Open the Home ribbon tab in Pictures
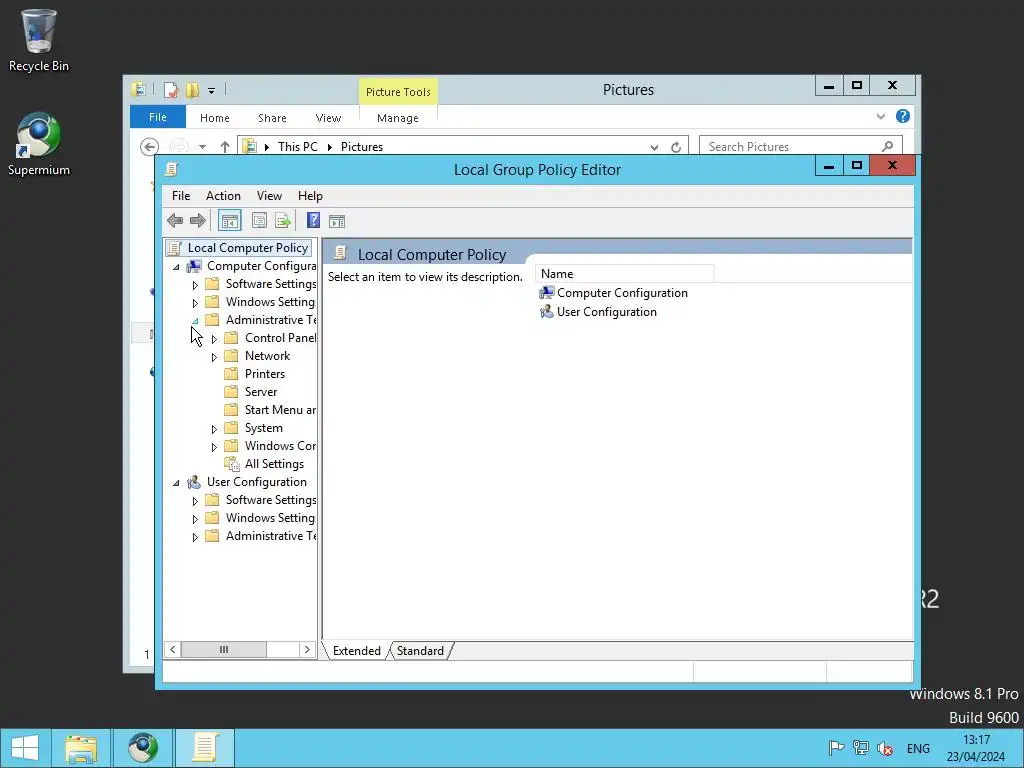1024x768 pixels. [x=215, y=118]
